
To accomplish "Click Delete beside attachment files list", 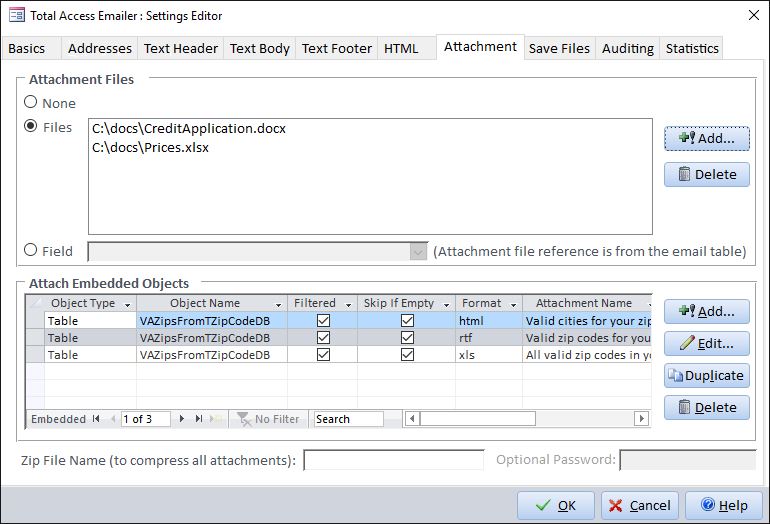I will tap(706, 174).
